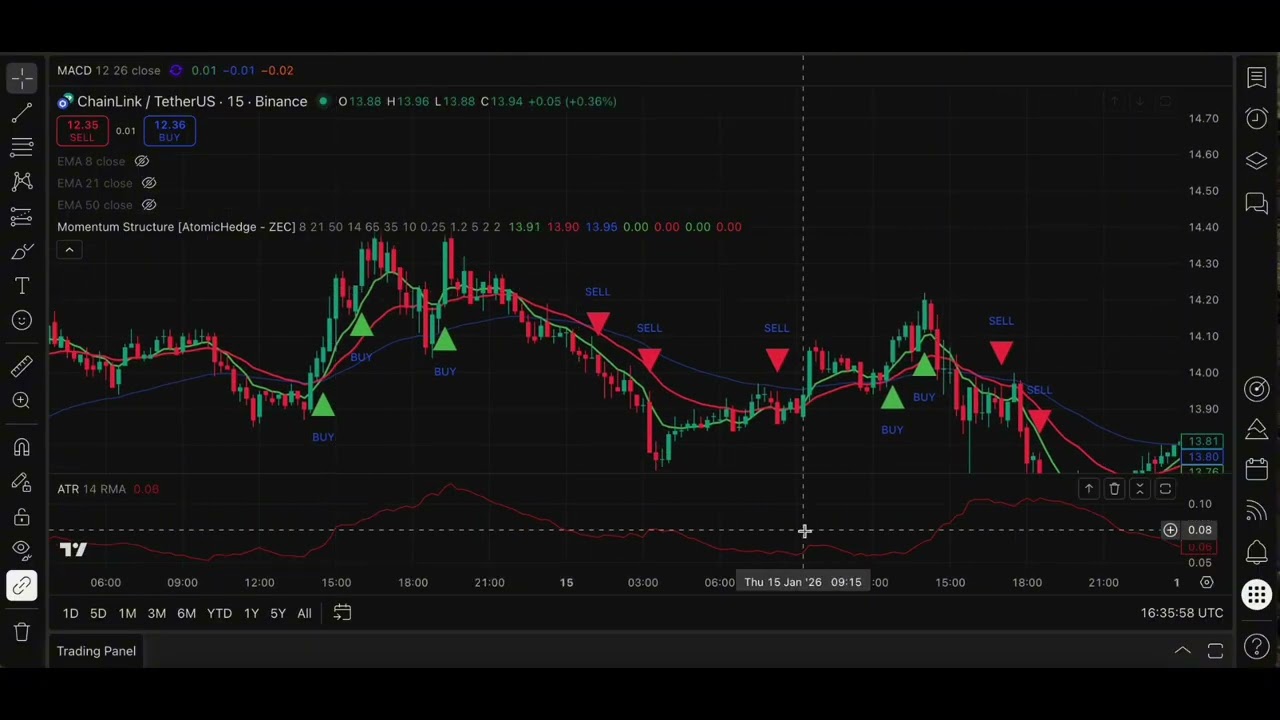The image size is (1280, 720).
Task: Open the target/screener radar icon
Action: pyautogui.click(x=1257, y=389)
